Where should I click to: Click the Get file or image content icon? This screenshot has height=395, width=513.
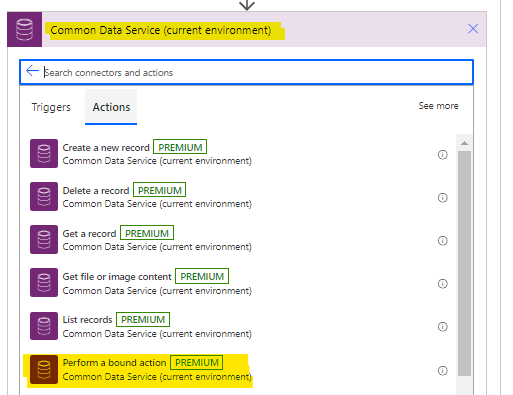point(44,282)
